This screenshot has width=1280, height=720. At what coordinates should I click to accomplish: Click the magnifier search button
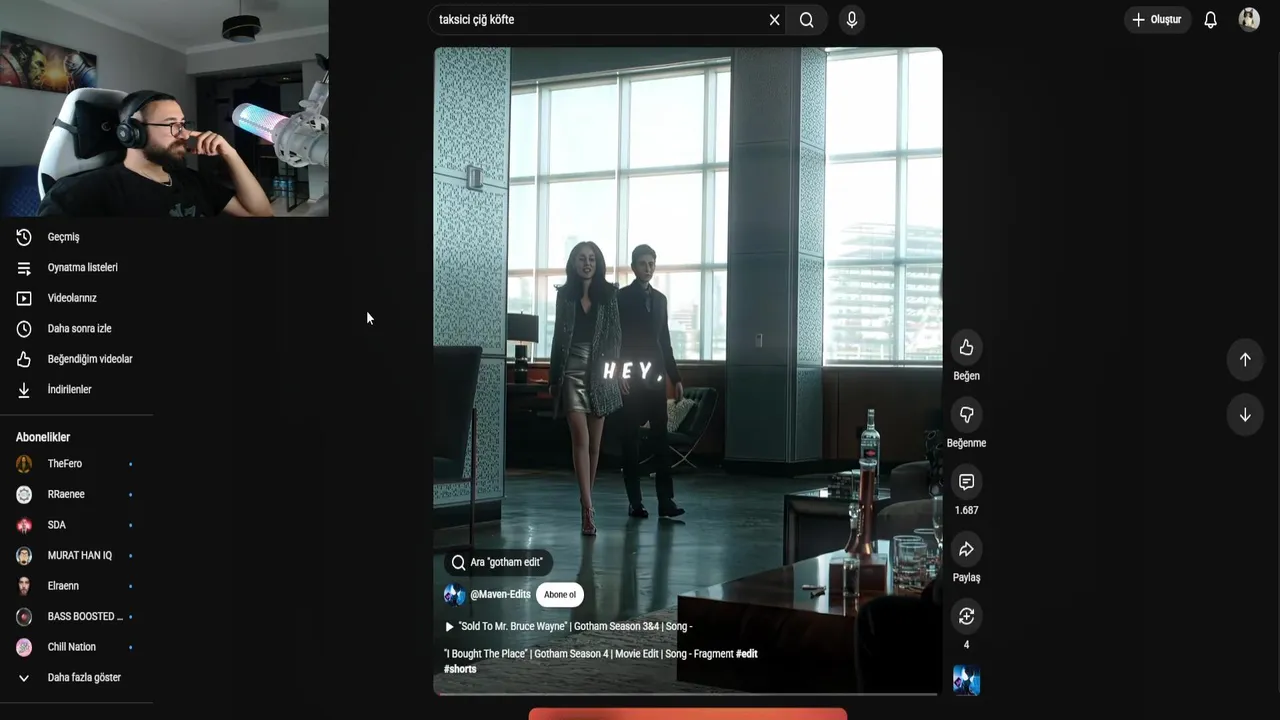[x=807, y=20]
